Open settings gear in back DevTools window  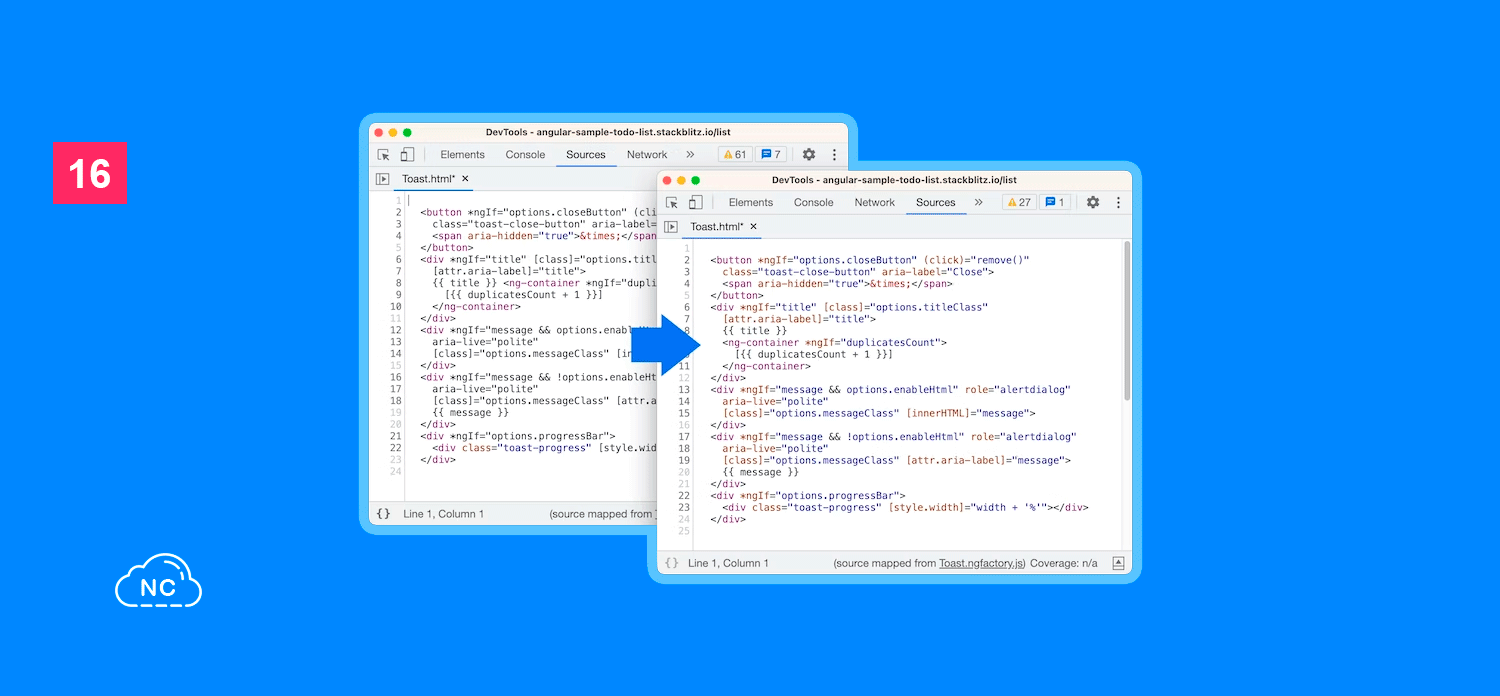[x=809, y=155]
